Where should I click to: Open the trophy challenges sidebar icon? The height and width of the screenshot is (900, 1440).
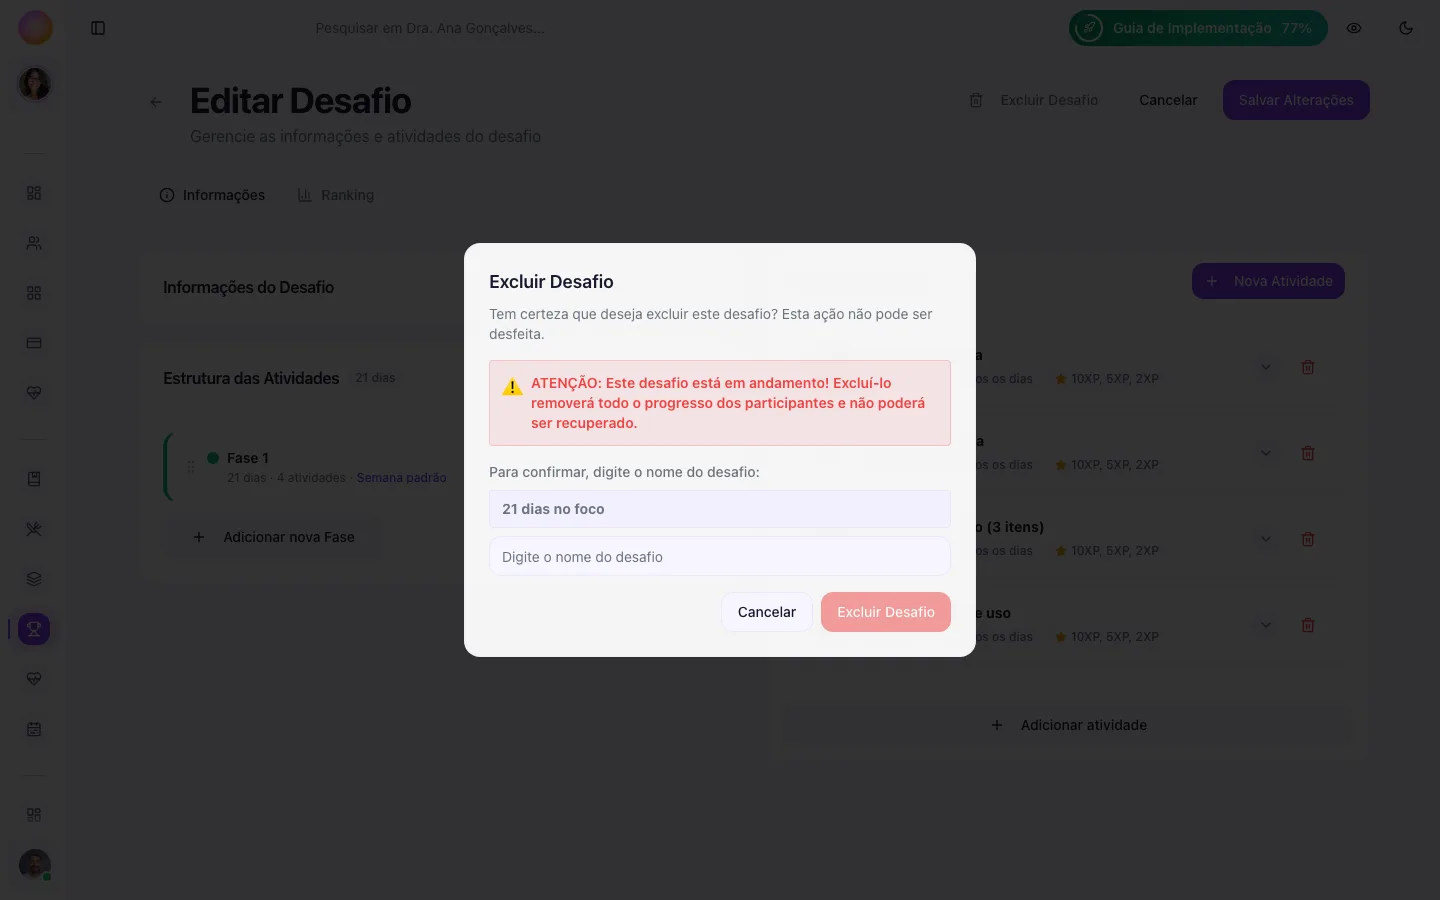[34, 629]
